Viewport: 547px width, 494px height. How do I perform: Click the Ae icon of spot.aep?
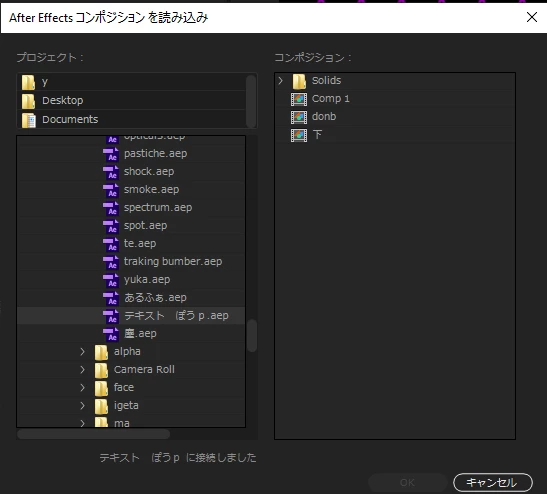(x=111, y=226)
